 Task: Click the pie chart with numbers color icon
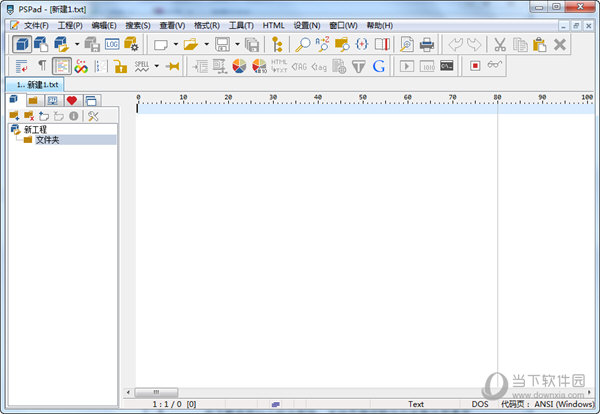[259, 66]
